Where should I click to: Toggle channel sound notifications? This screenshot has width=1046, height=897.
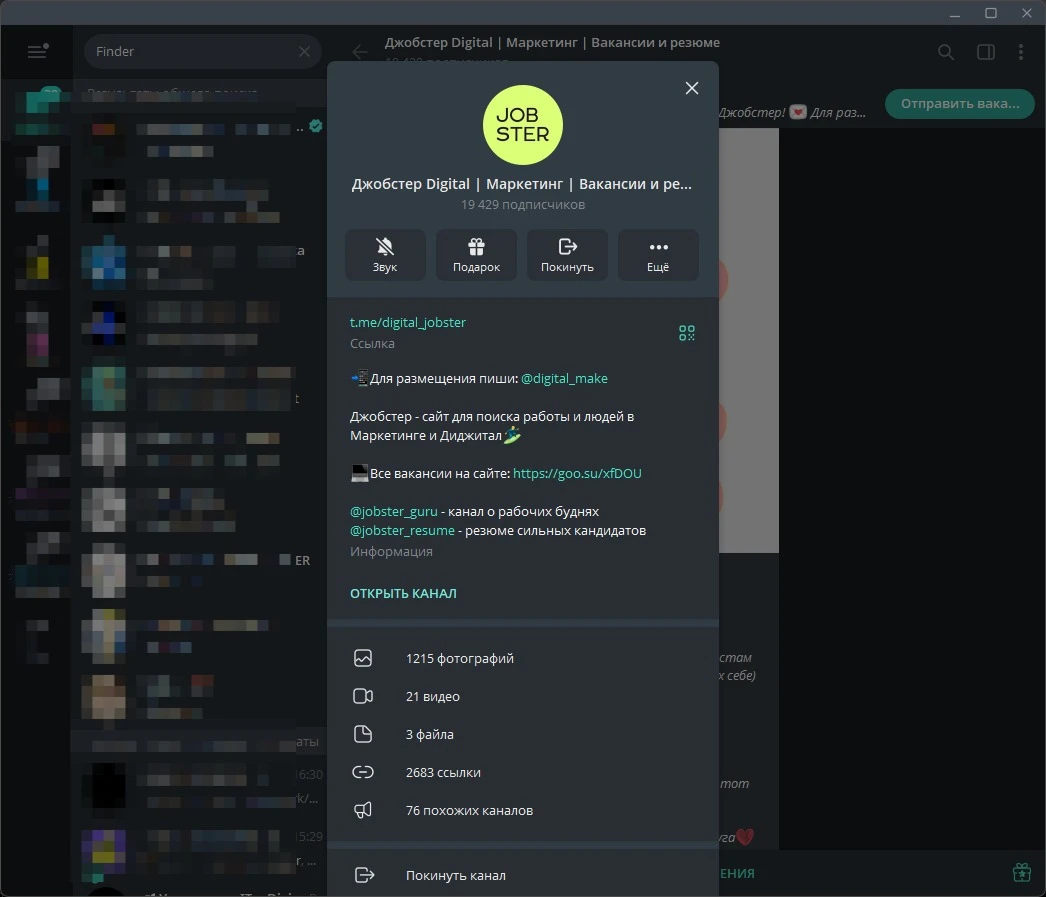(385, 255)
